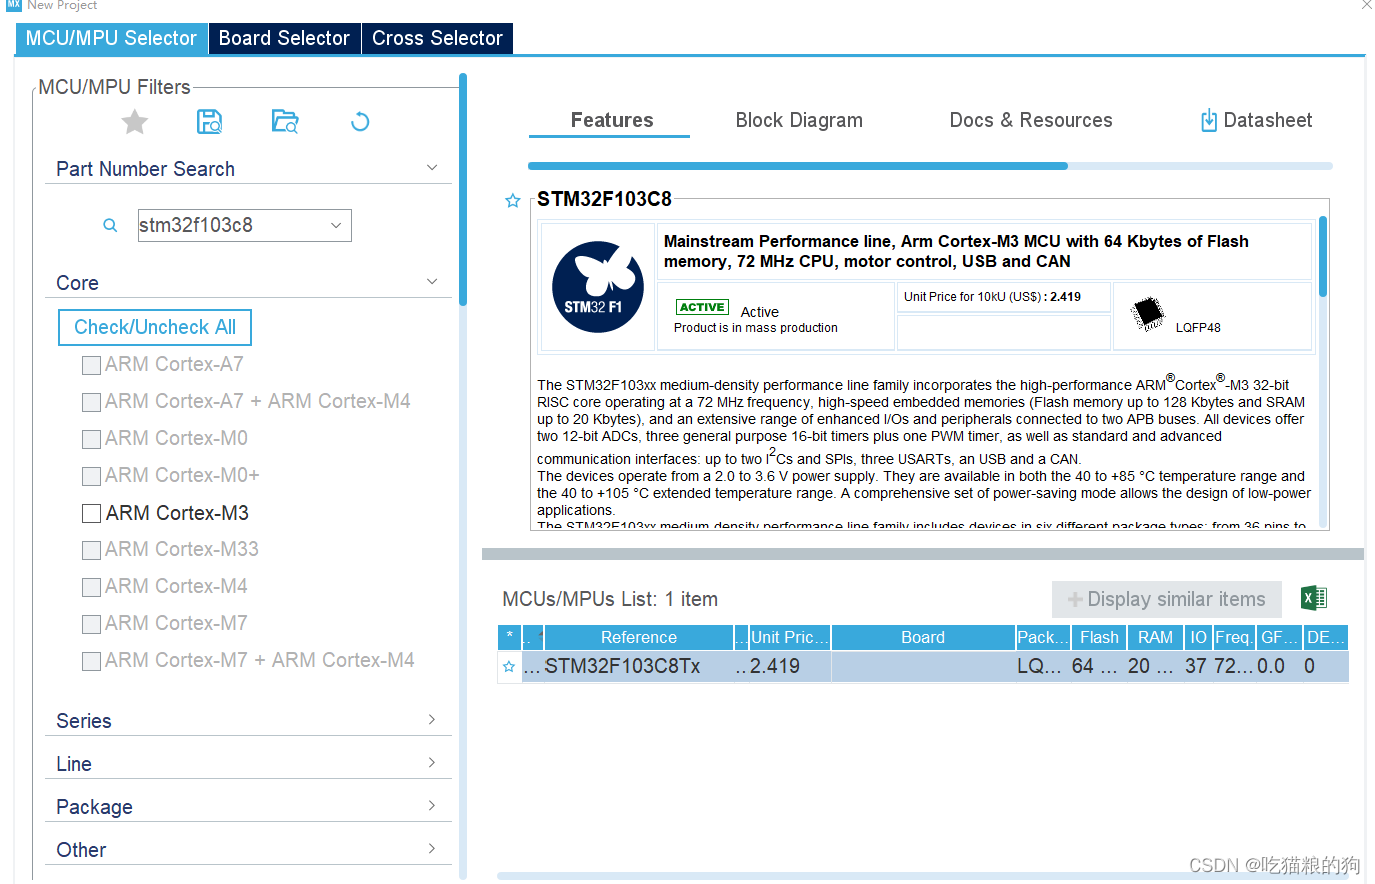Image resolution: width=1375 pixels, height=884 pixels.
Task: Select the STM32F103C8Tx reference cell
Action: point(639,667)
